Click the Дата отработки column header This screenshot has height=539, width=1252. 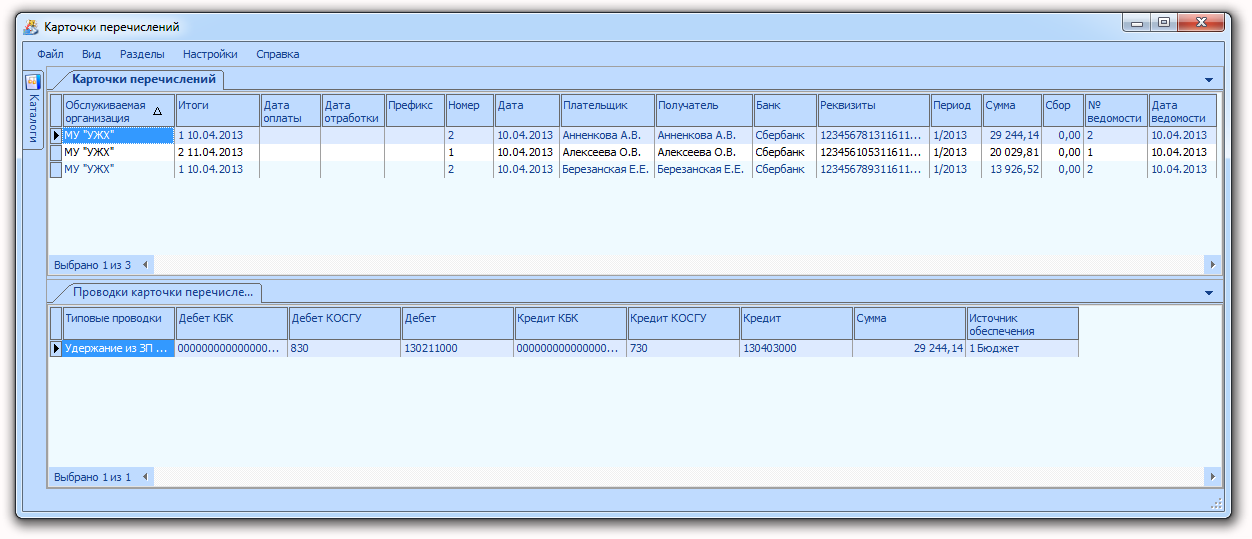tap(353, 111)
